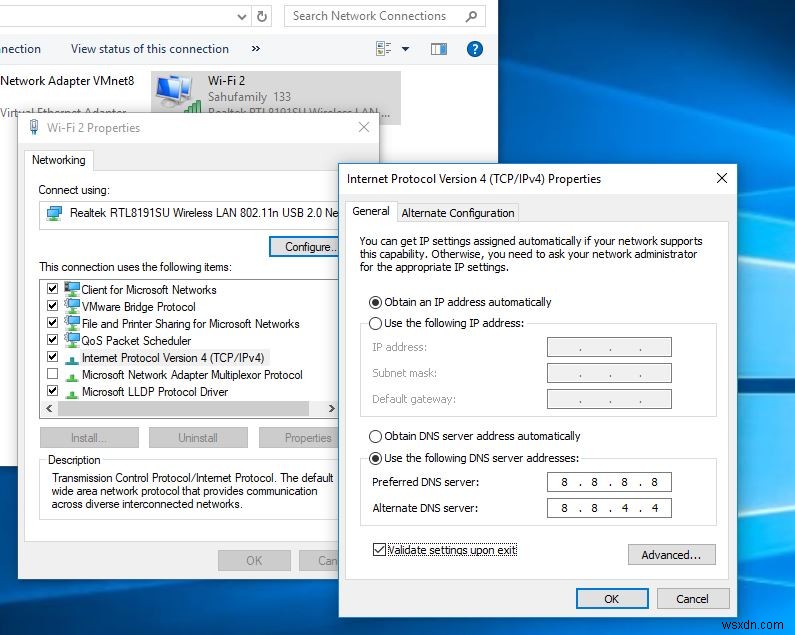Open the view options dropdown arrow
The image size is (795, 635).
(x=406, y=49)
